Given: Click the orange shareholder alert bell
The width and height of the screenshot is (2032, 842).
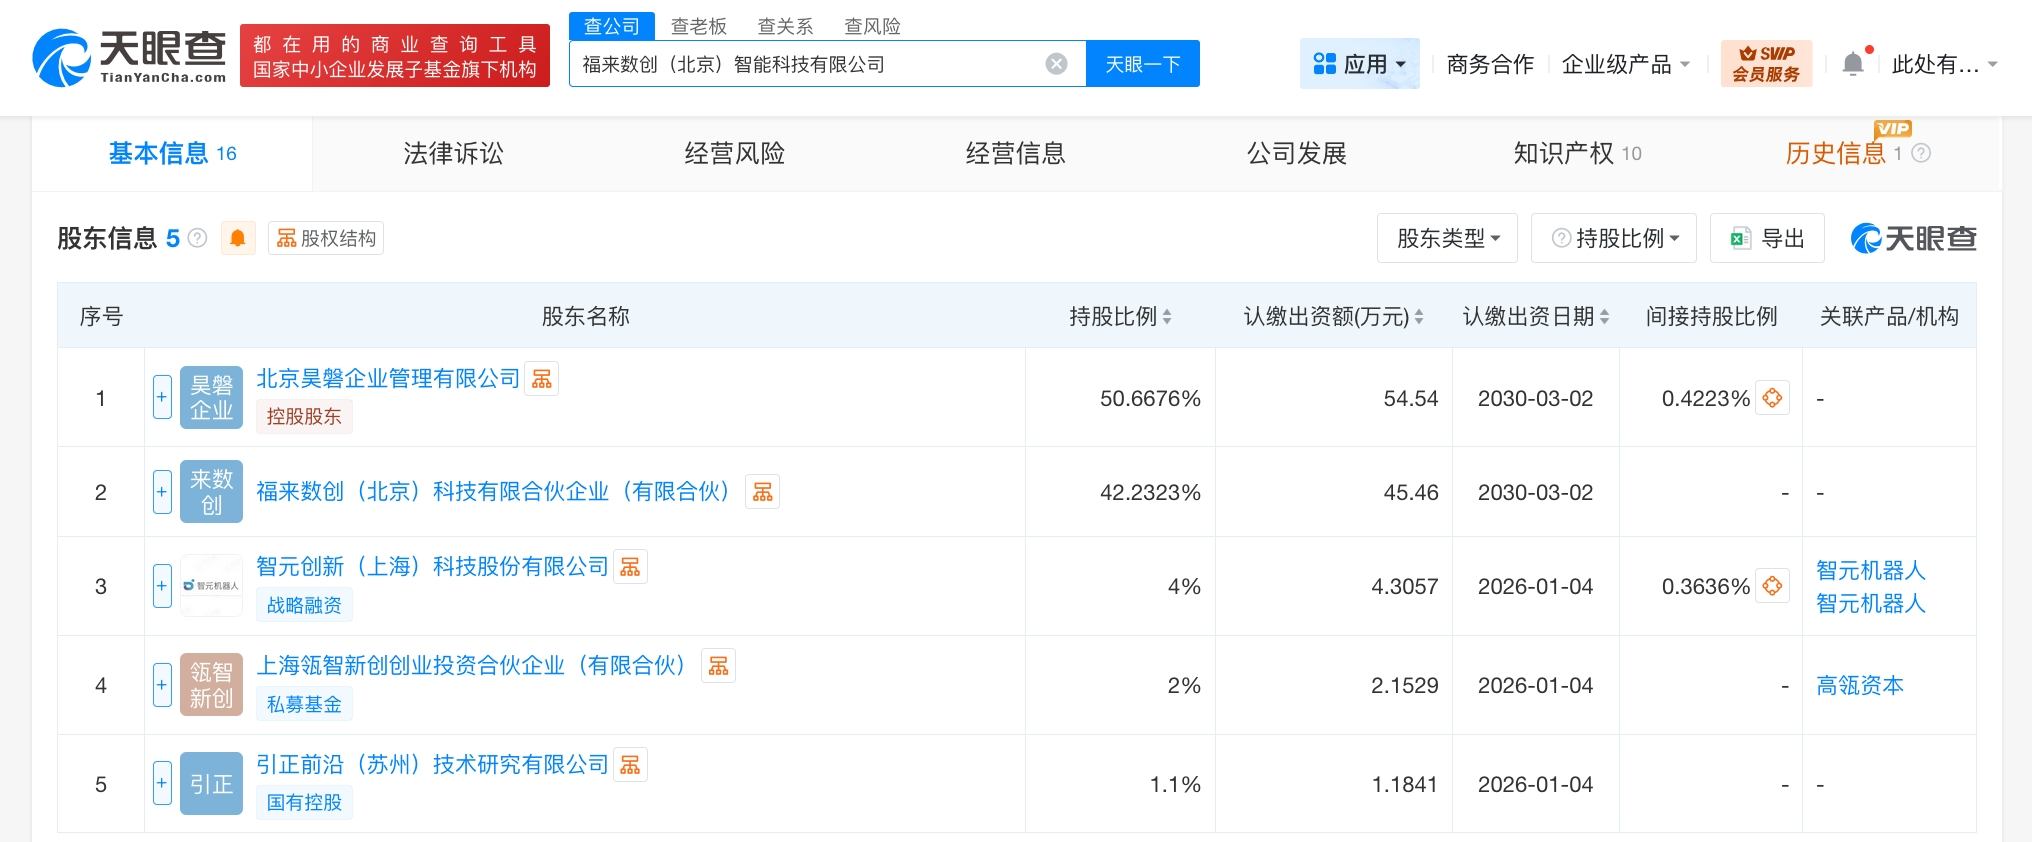Looking at the screenshot, I should click(x=238, y=238).
